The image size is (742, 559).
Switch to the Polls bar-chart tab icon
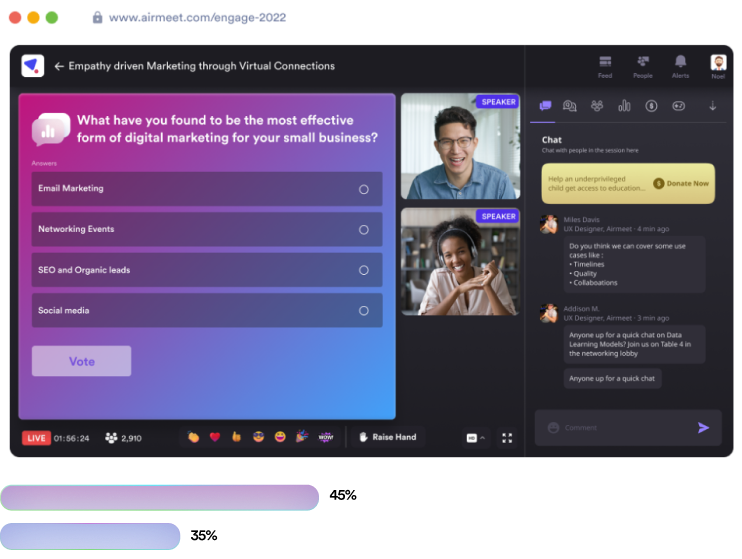[624, 106]
